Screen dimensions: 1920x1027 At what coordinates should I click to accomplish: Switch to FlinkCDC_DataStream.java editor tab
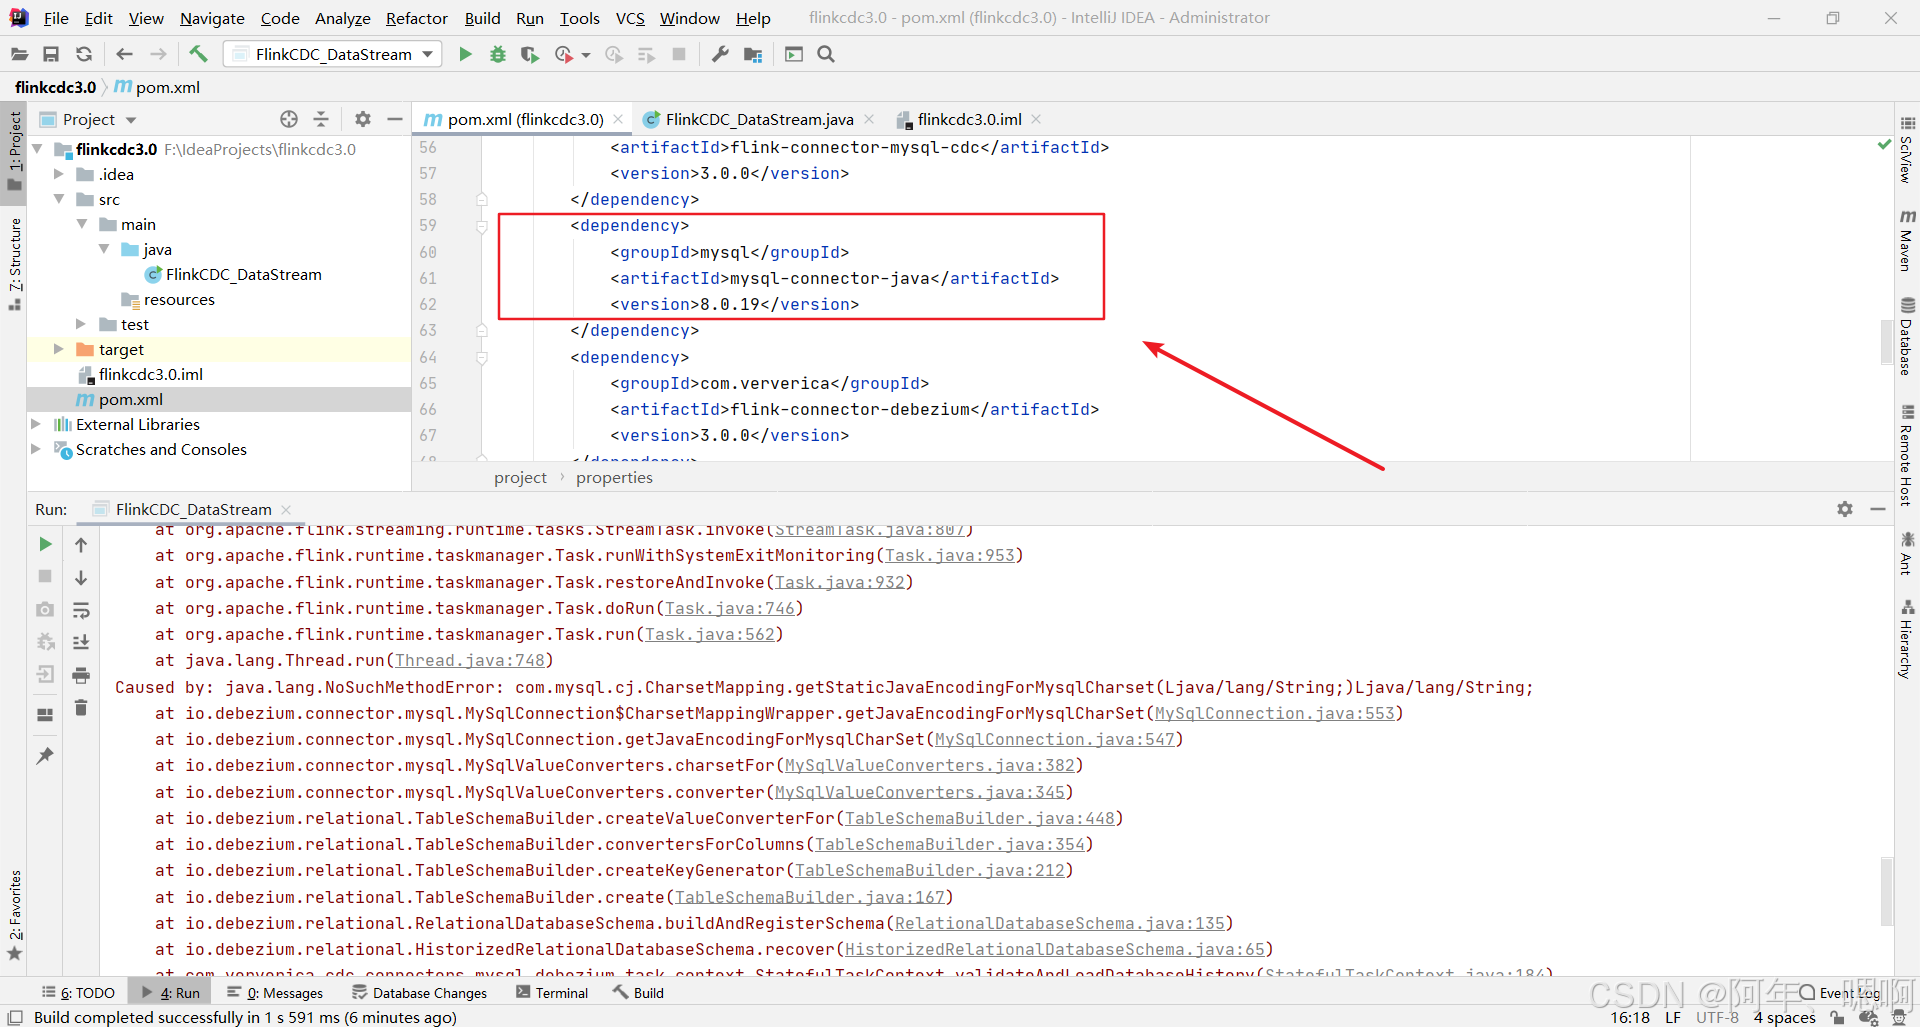click(x=759, y=119)
